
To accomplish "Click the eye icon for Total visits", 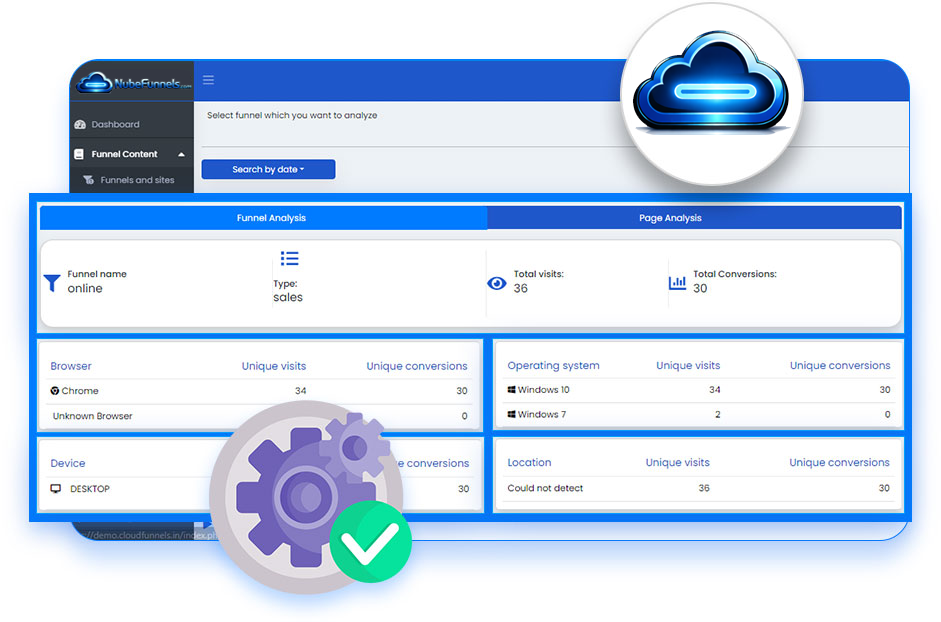I will tap(496, 283).
